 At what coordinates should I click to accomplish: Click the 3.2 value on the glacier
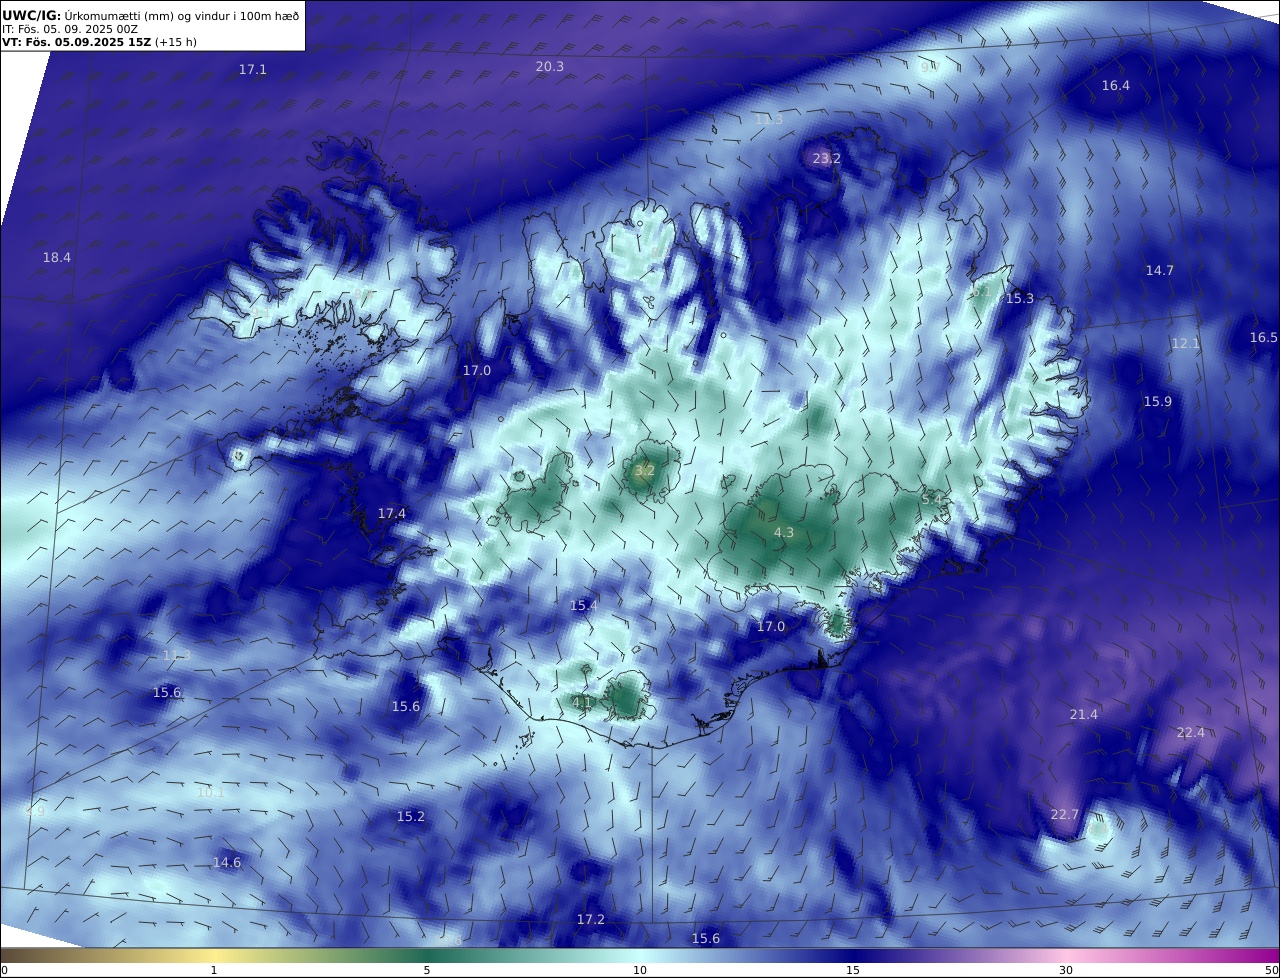645,471
